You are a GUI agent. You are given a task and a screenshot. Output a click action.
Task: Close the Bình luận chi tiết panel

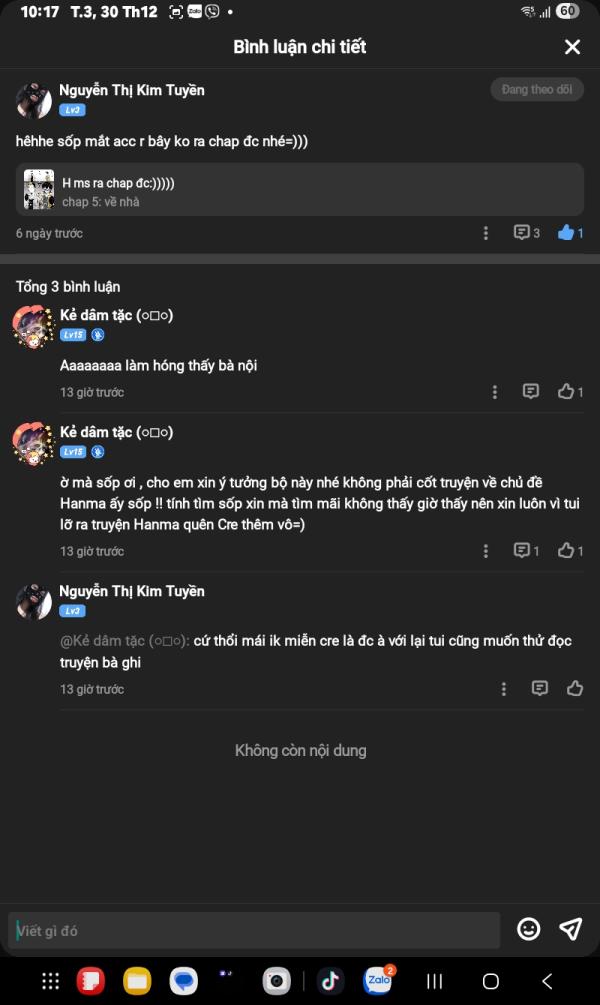tap(572, 47)
